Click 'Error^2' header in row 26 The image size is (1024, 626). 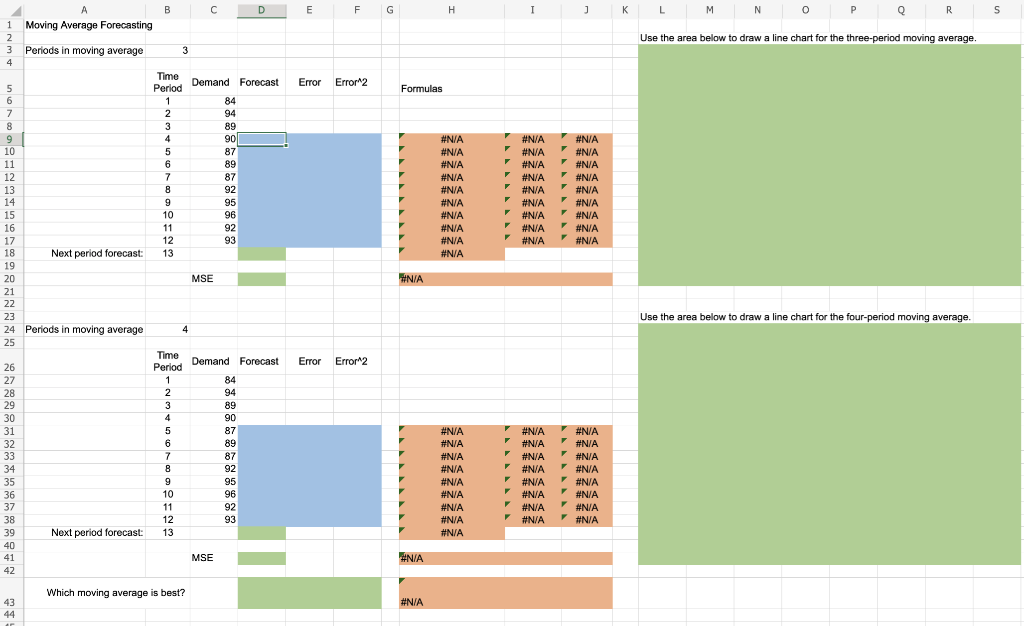click(351, 361)
